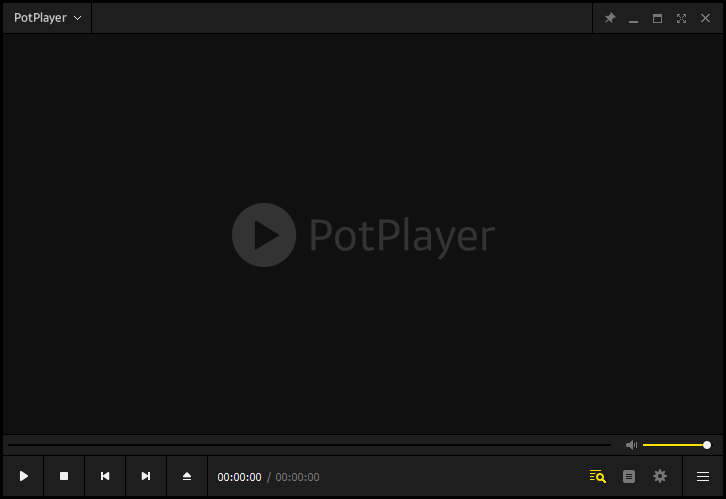Open the playlist search icon
The height and width of the screenshot is (499, 726).
coord(598,477)
